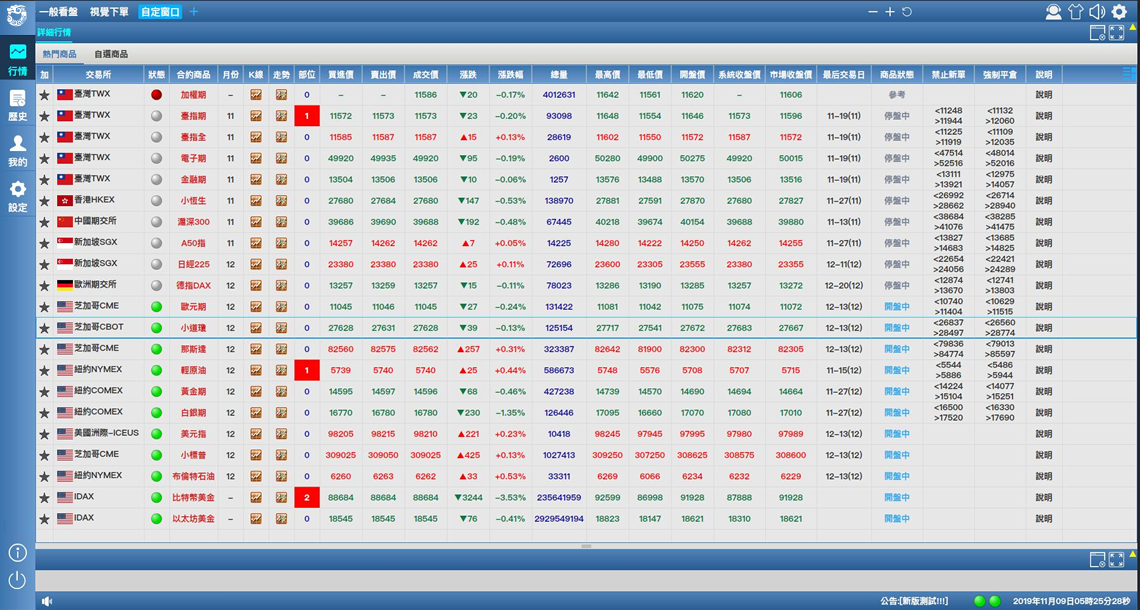Toggle favorite star for 比特幣美金 row
This screenshot has width=1140, height=610.
coord(44,498)
